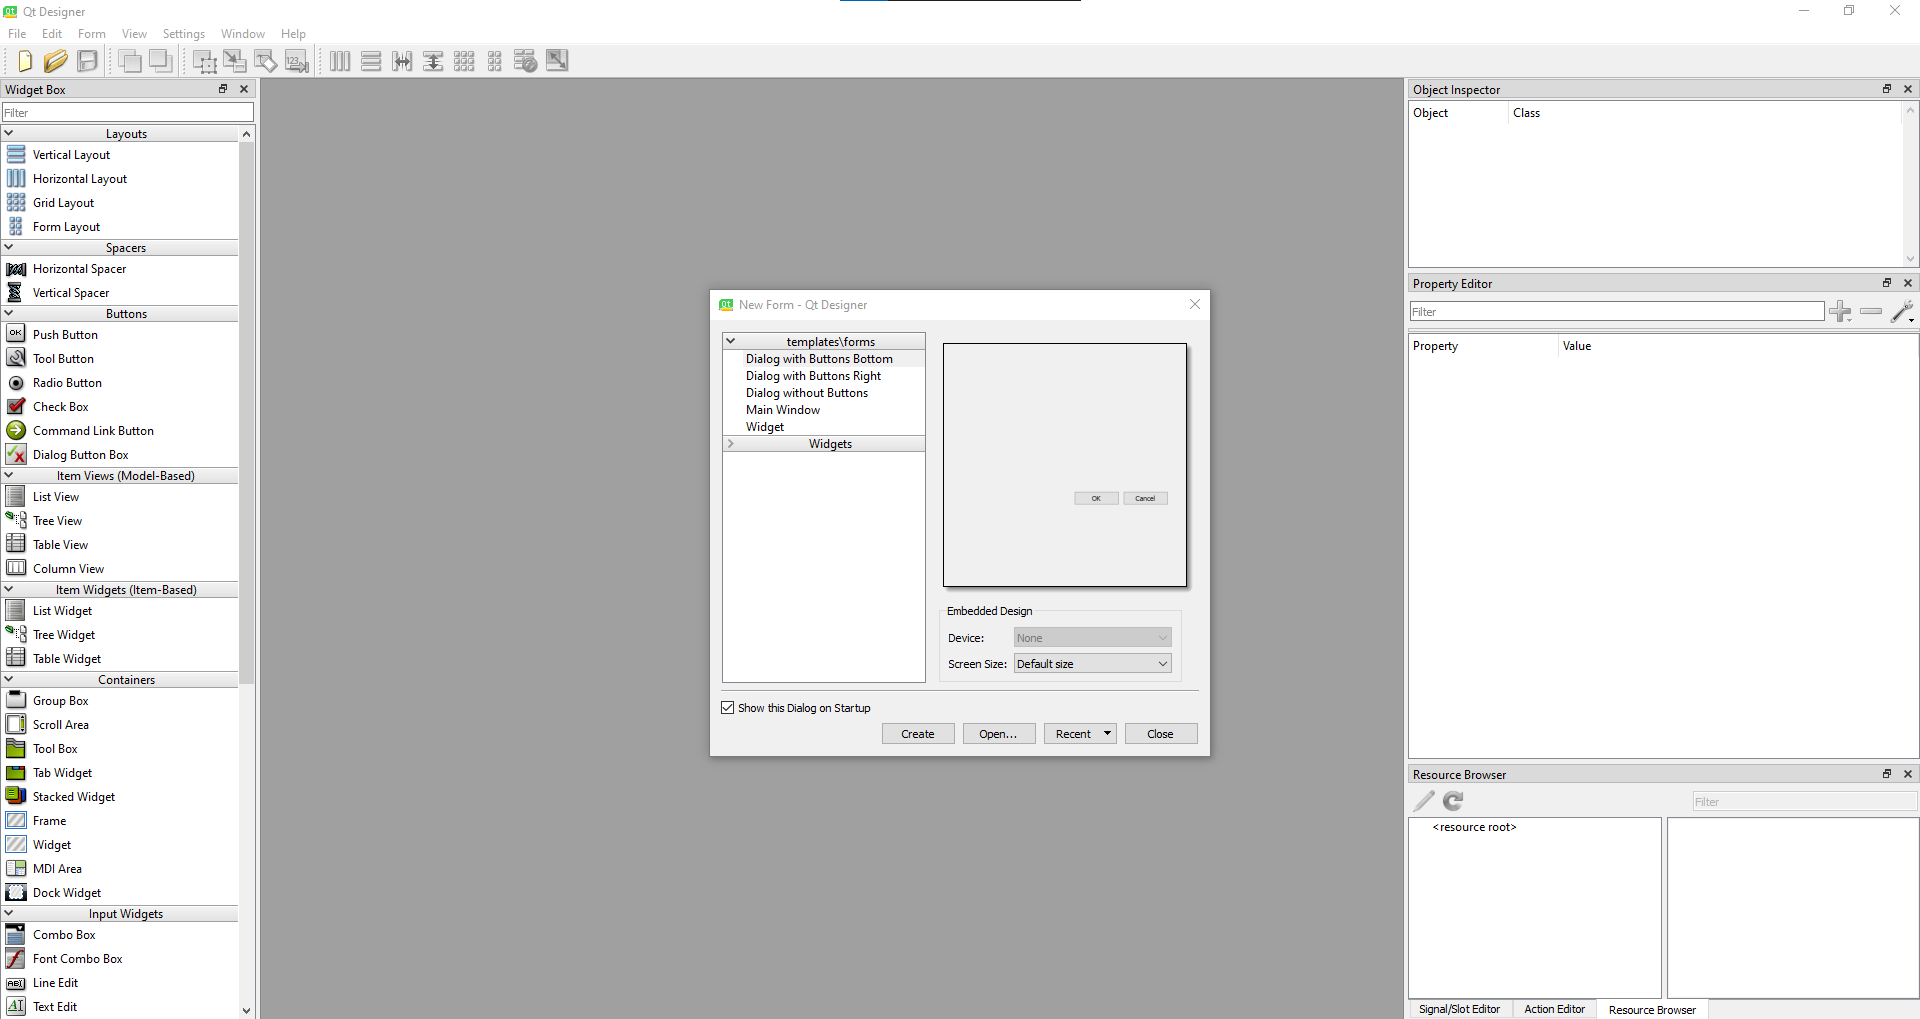Open the Screen Size dropdown
Image resolution: width=1920 pixels, height=1019 pixels.
pos(1092,664)
